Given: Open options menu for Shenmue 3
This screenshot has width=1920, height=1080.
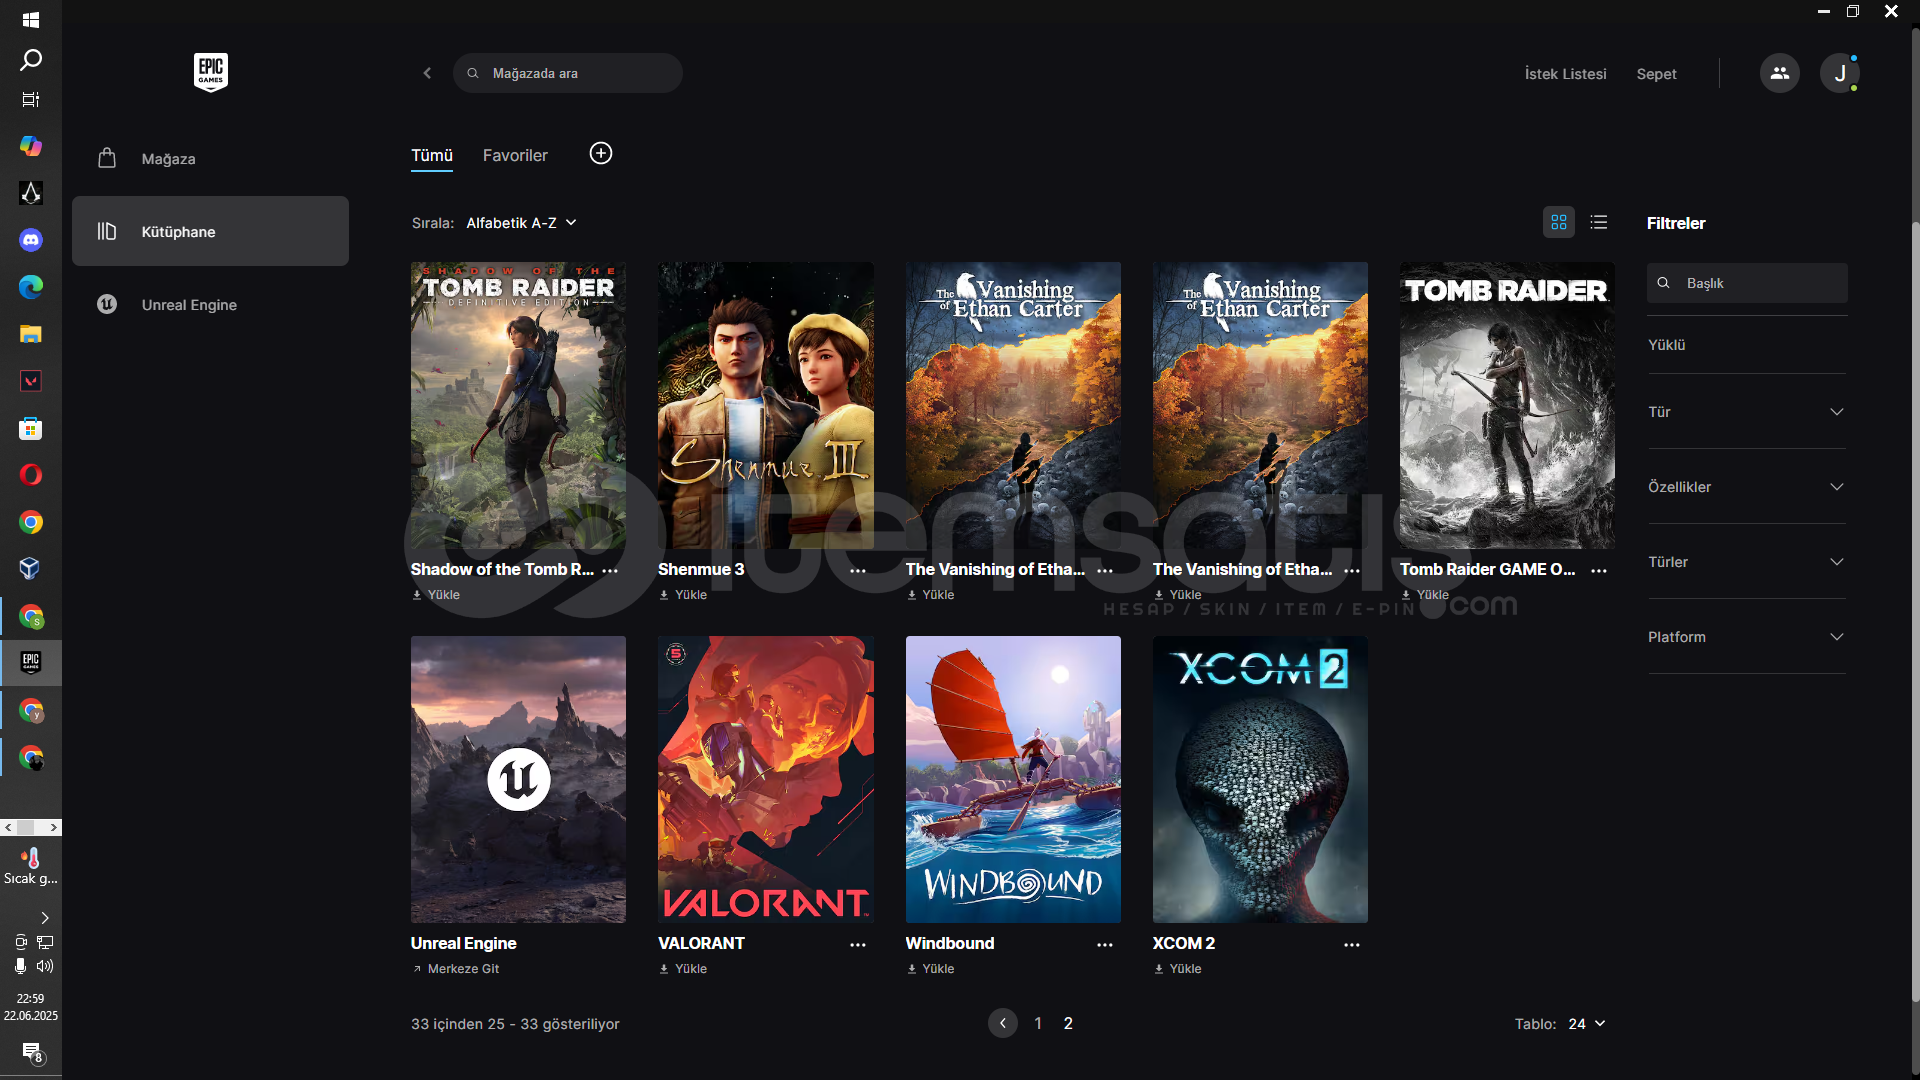Looking at the screenshot, I should [x=857, y=570].
